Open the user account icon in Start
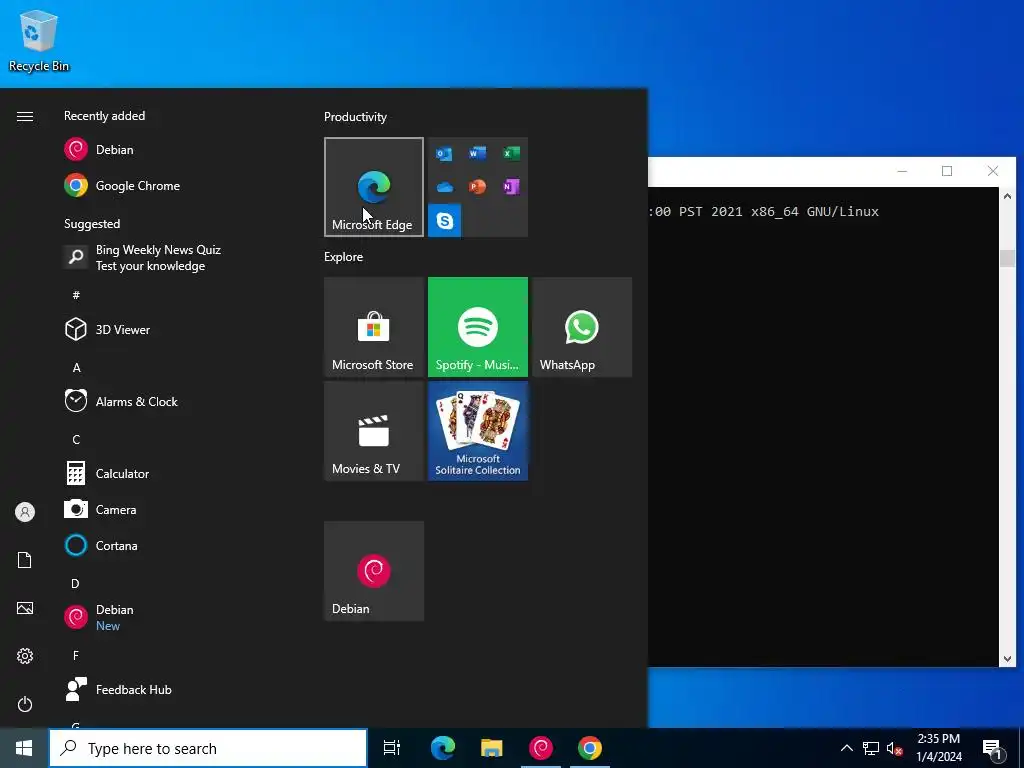The image size is (1024, 768). (x=25, y=512)
